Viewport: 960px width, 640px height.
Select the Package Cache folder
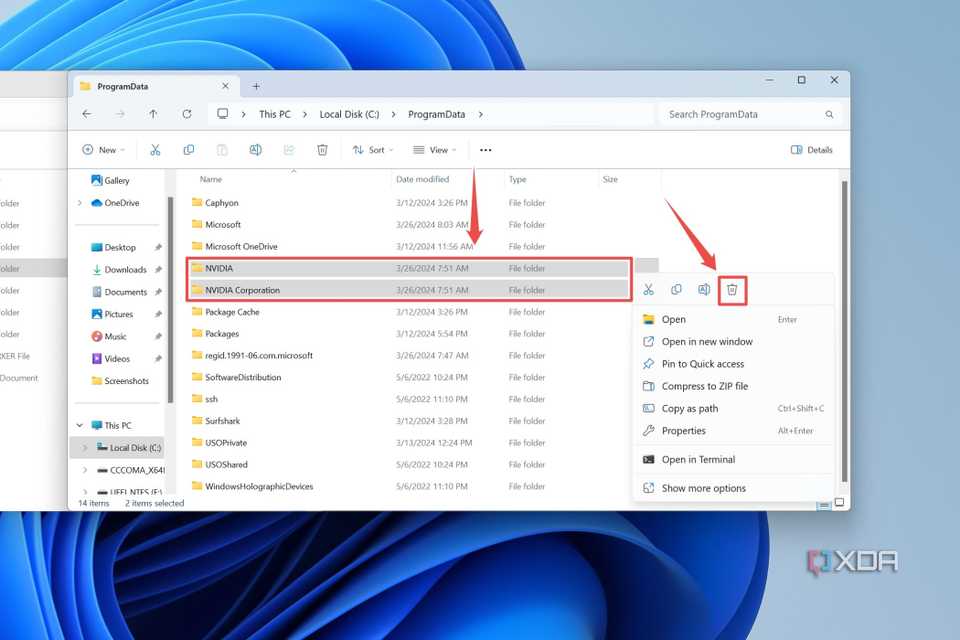232,312
